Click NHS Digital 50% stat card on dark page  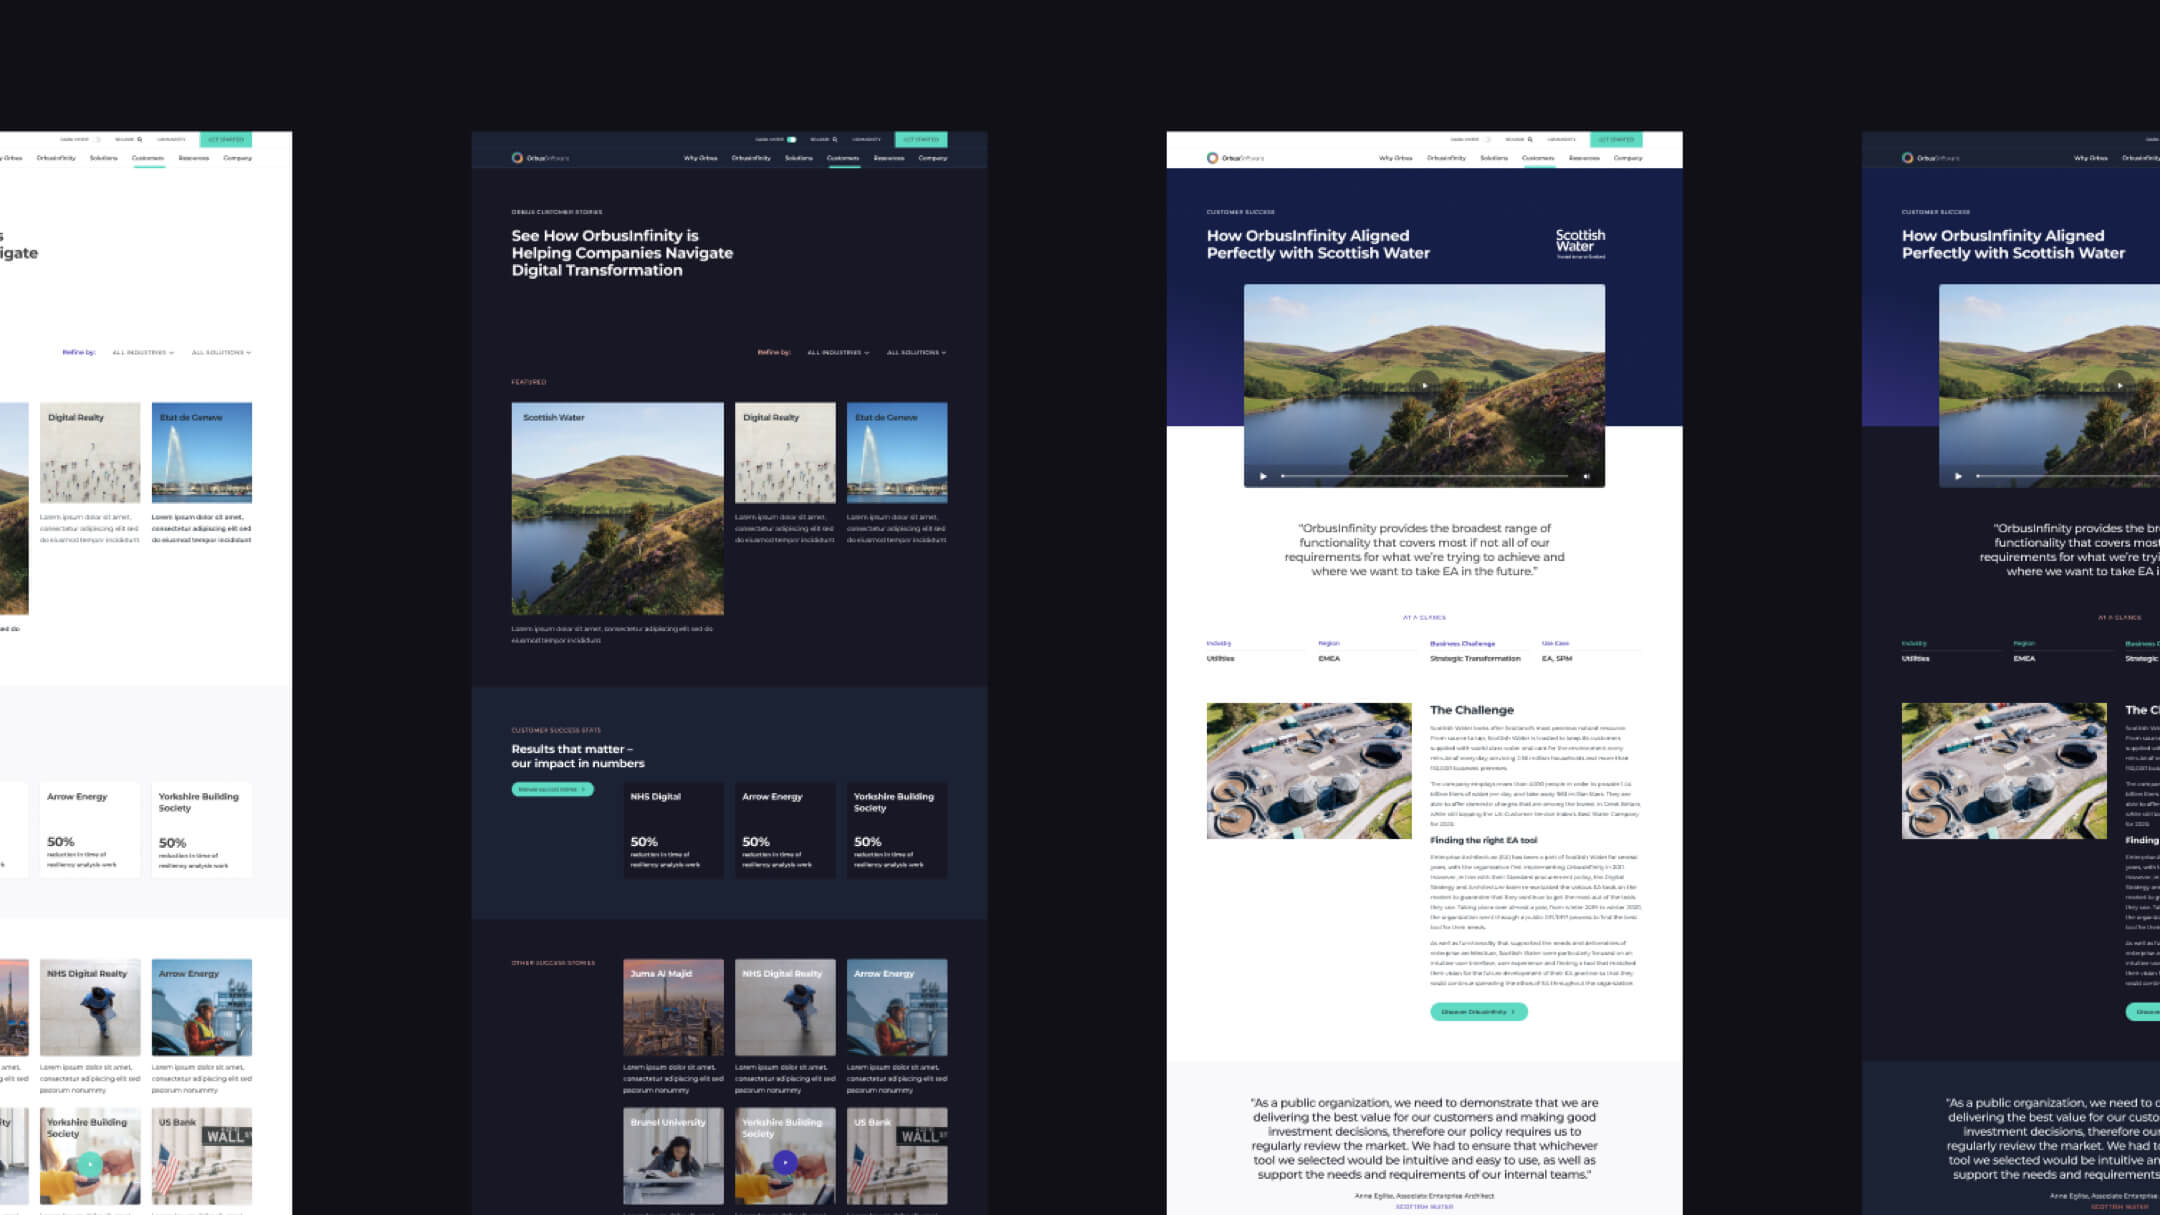pyautogui.click(x=673, y=830)
